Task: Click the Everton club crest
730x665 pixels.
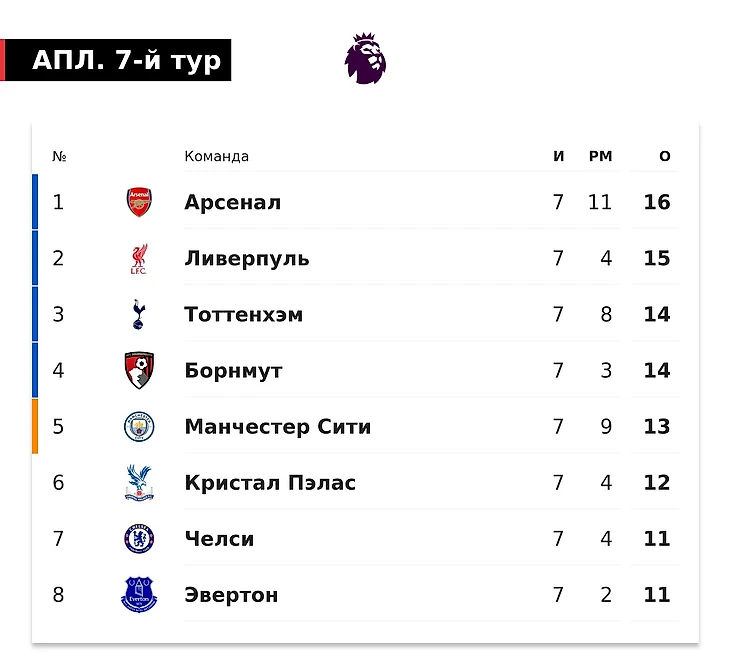Action: [139, 595]
